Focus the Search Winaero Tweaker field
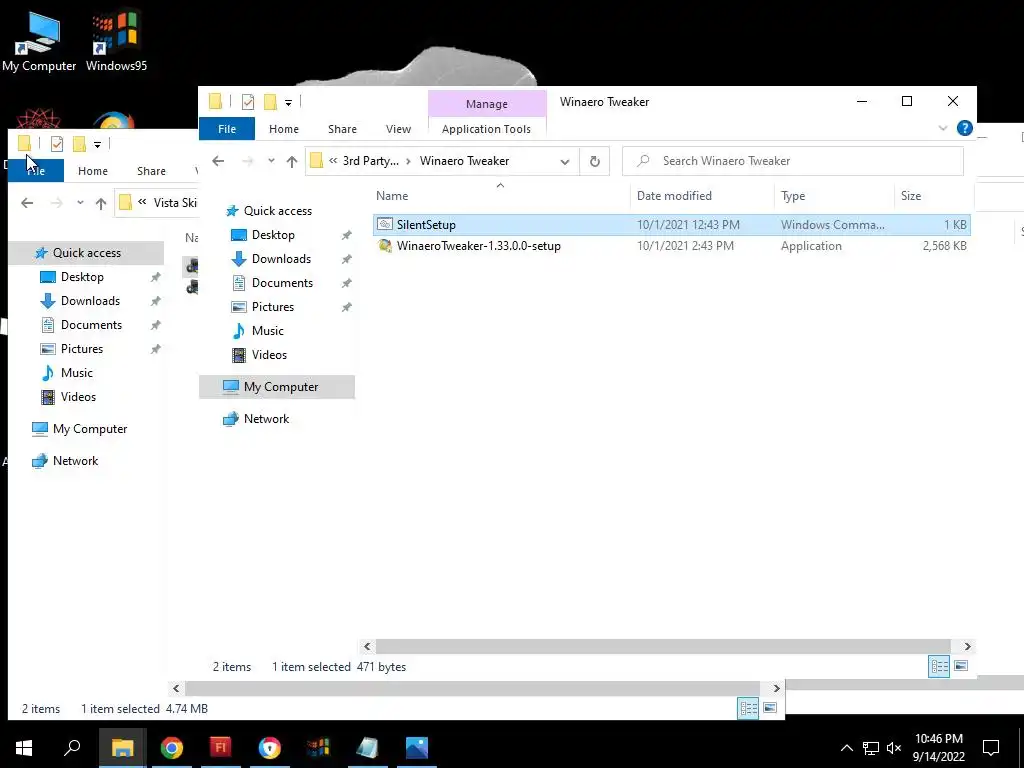1024x768 pixels. click(x=793, y=161)
